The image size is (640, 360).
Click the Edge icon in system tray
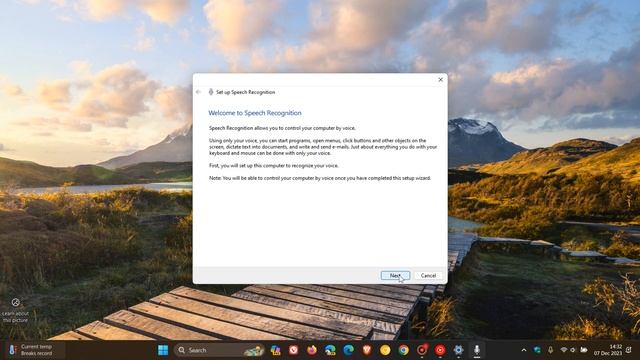(537, 350)
